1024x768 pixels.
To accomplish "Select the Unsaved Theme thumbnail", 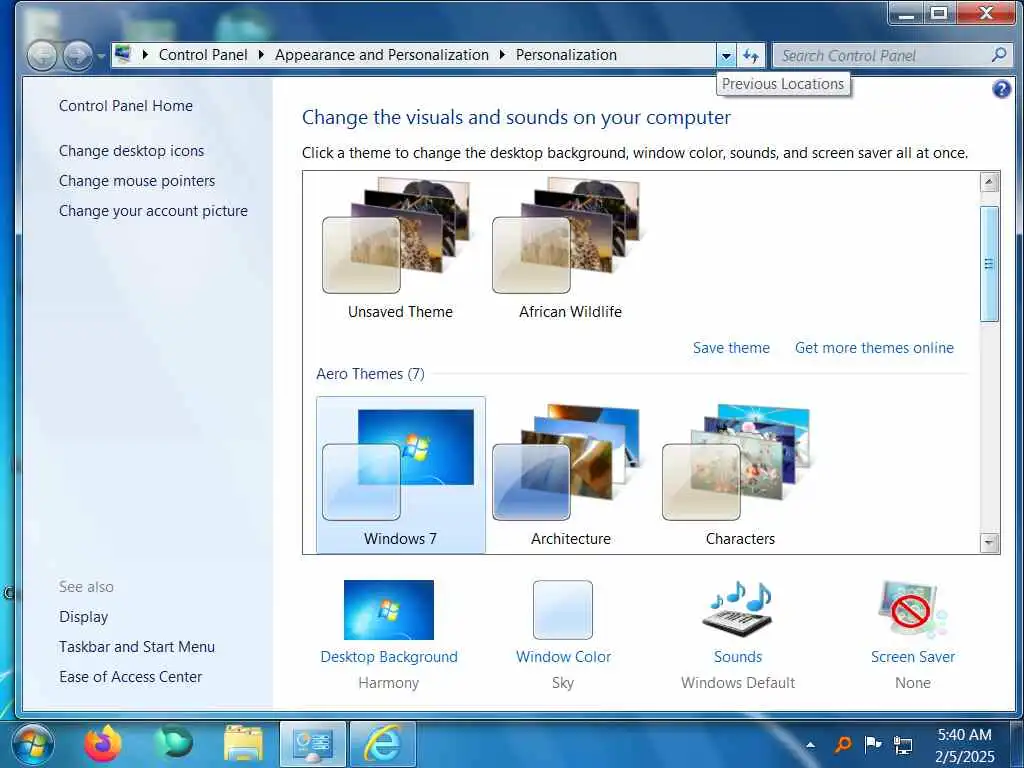I will pos(400,248).
